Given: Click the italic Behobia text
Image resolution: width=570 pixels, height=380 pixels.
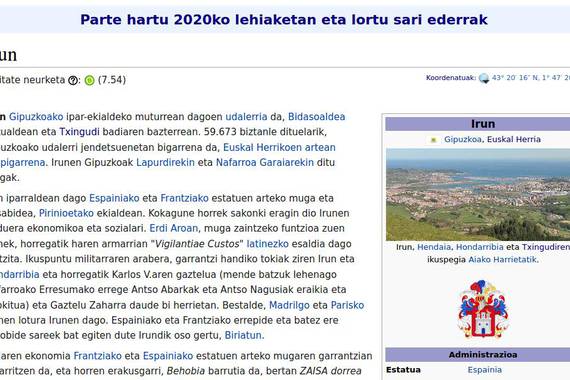Looking at the screenshot, I should (186, 371).
